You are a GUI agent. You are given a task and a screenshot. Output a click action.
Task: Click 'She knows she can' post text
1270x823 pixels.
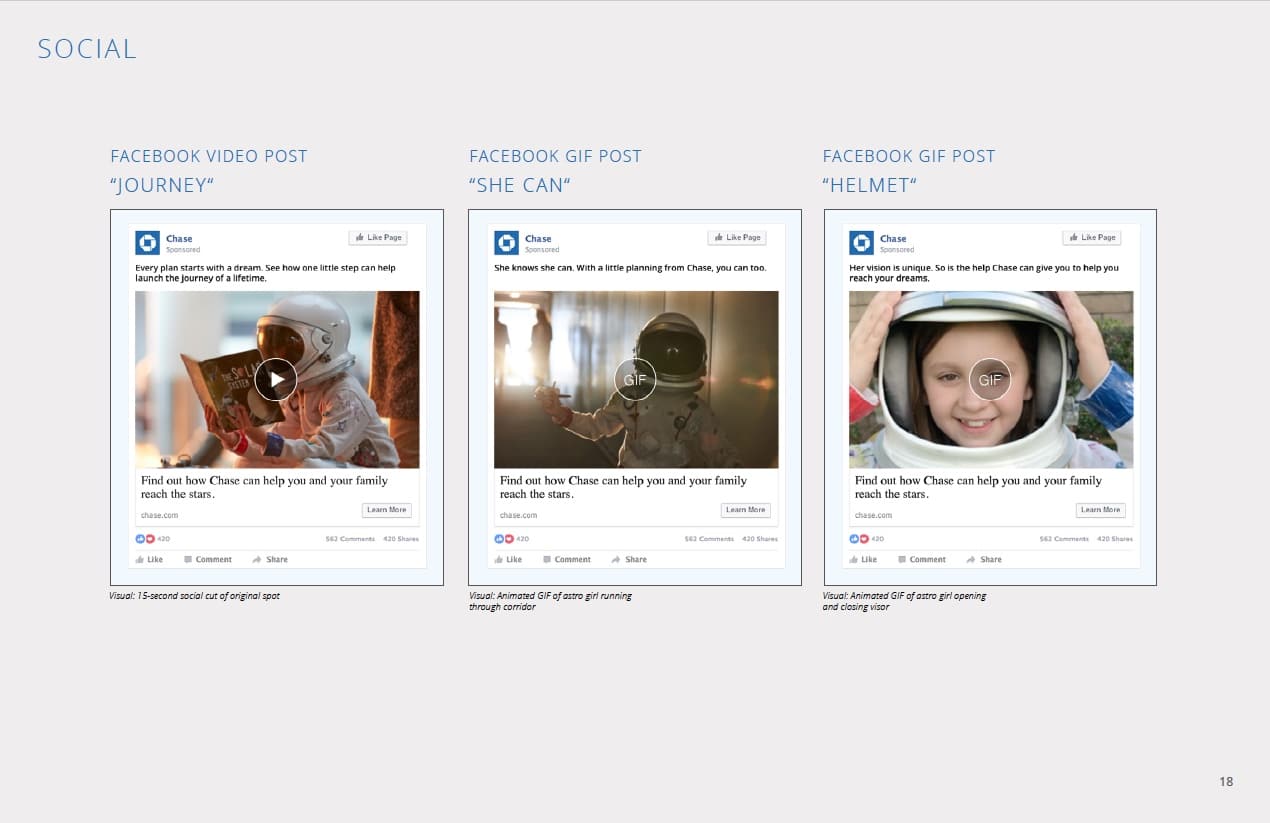pyautogui.click(x=630, y=268)
